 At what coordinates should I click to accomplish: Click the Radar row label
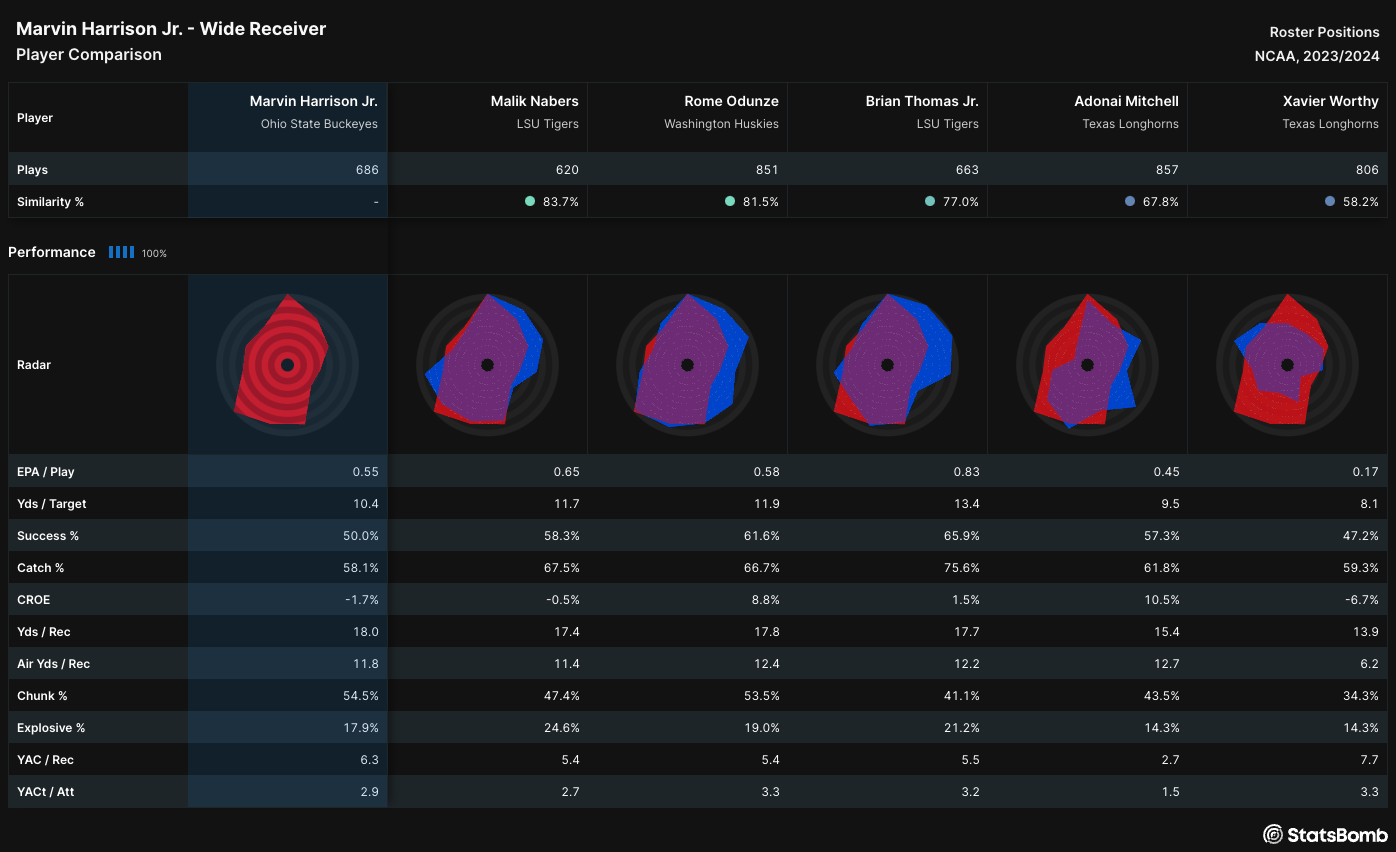pos(34,365)
